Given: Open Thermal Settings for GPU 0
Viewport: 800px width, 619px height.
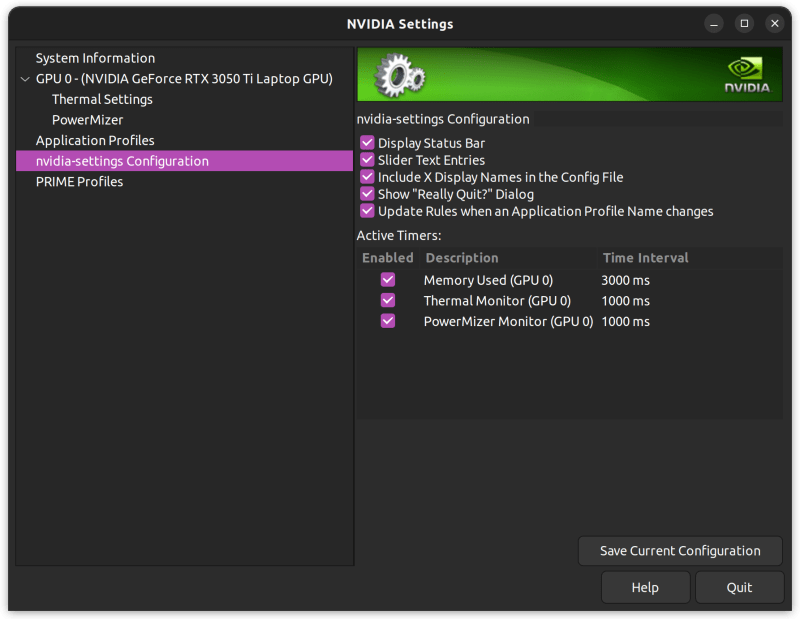Looking at the screenshot, I should click(x=102, y=99).
